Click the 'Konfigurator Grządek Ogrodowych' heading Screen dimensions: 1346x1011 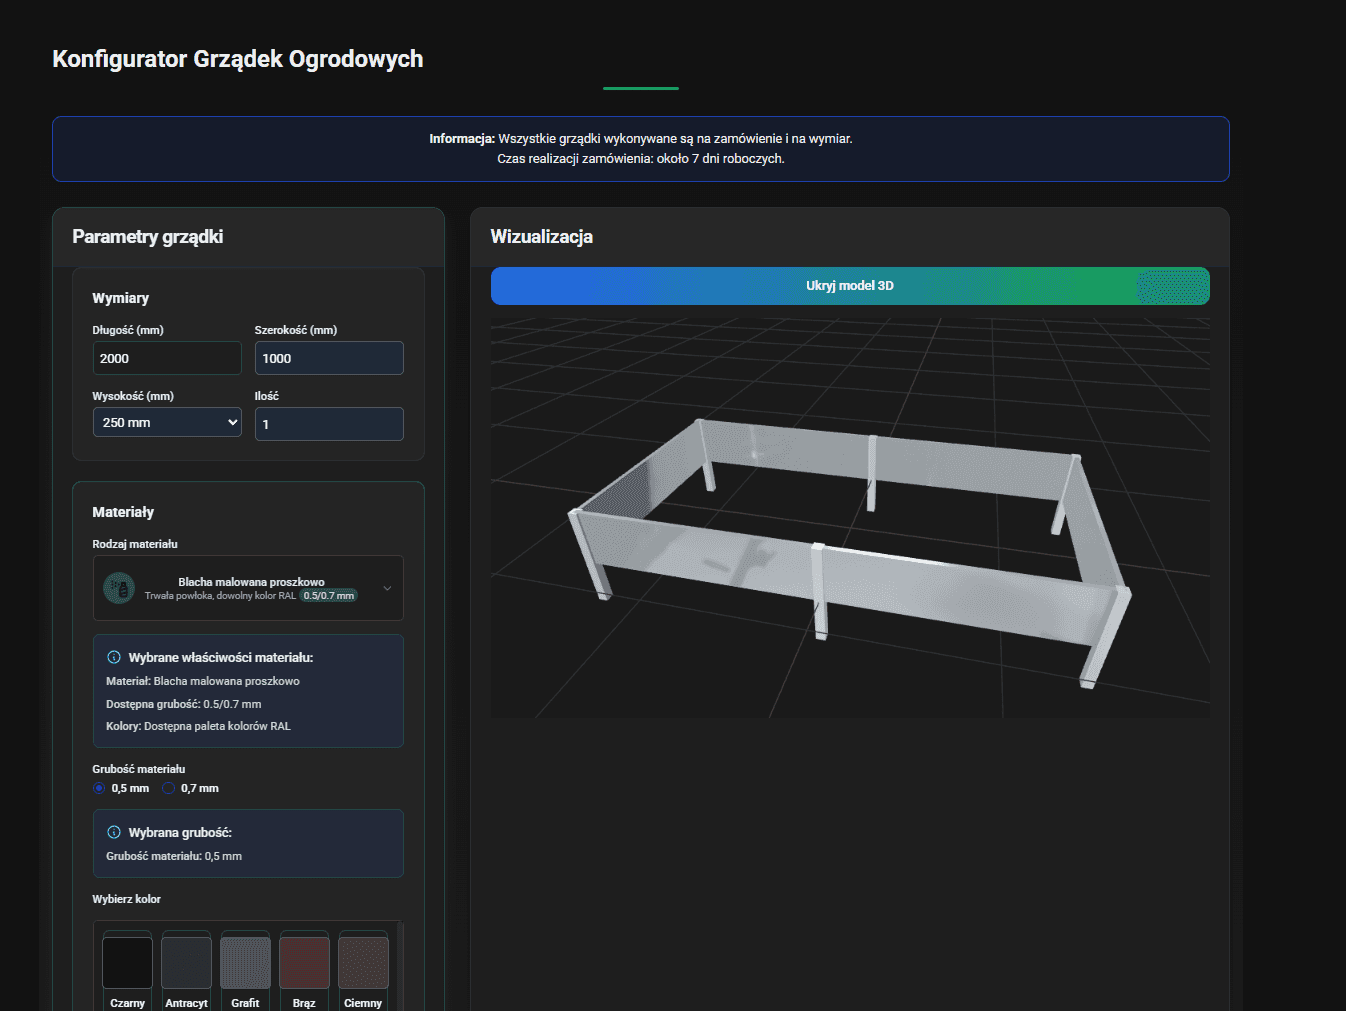coord(238,59)
